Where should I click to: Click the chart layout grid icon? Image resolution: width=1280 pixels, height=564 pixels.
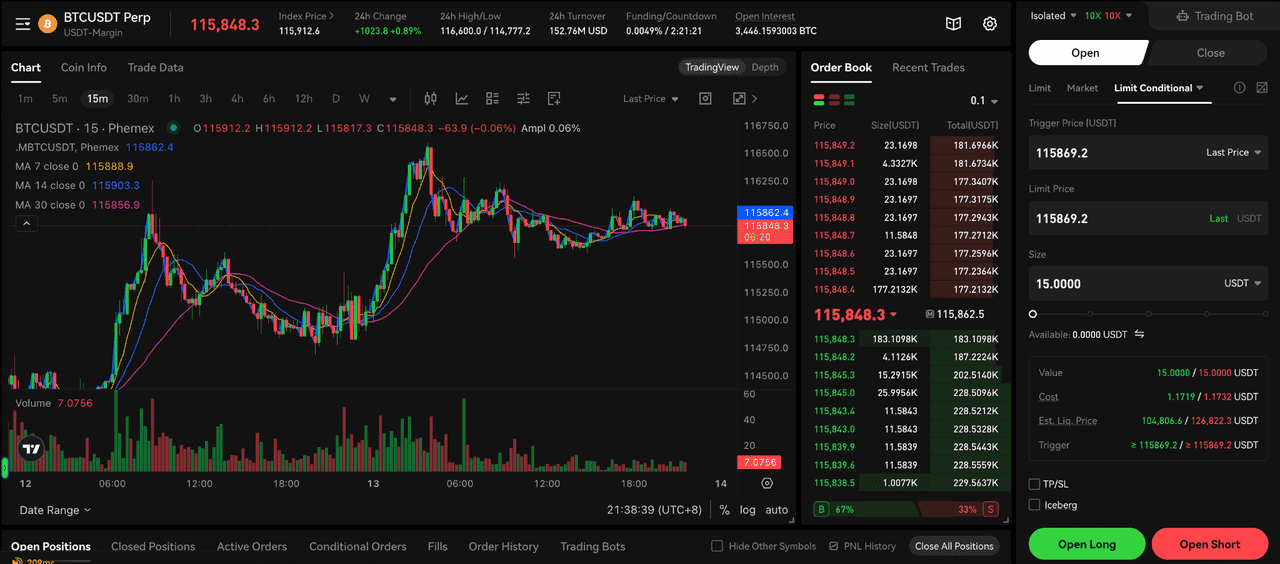[x=492, y=99]
